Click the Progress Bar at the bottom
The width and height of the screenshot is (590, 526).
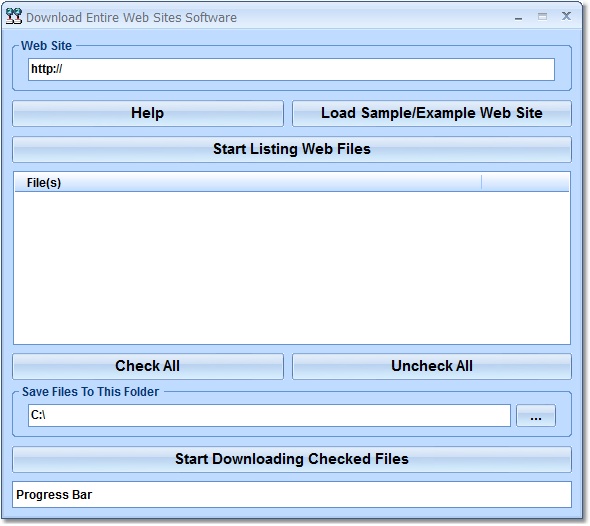(292, 494)
